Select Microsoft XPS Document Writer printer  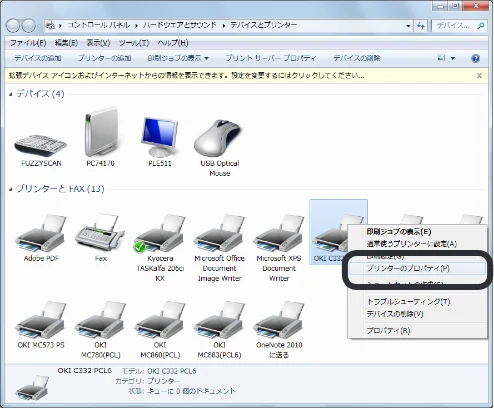279,233
